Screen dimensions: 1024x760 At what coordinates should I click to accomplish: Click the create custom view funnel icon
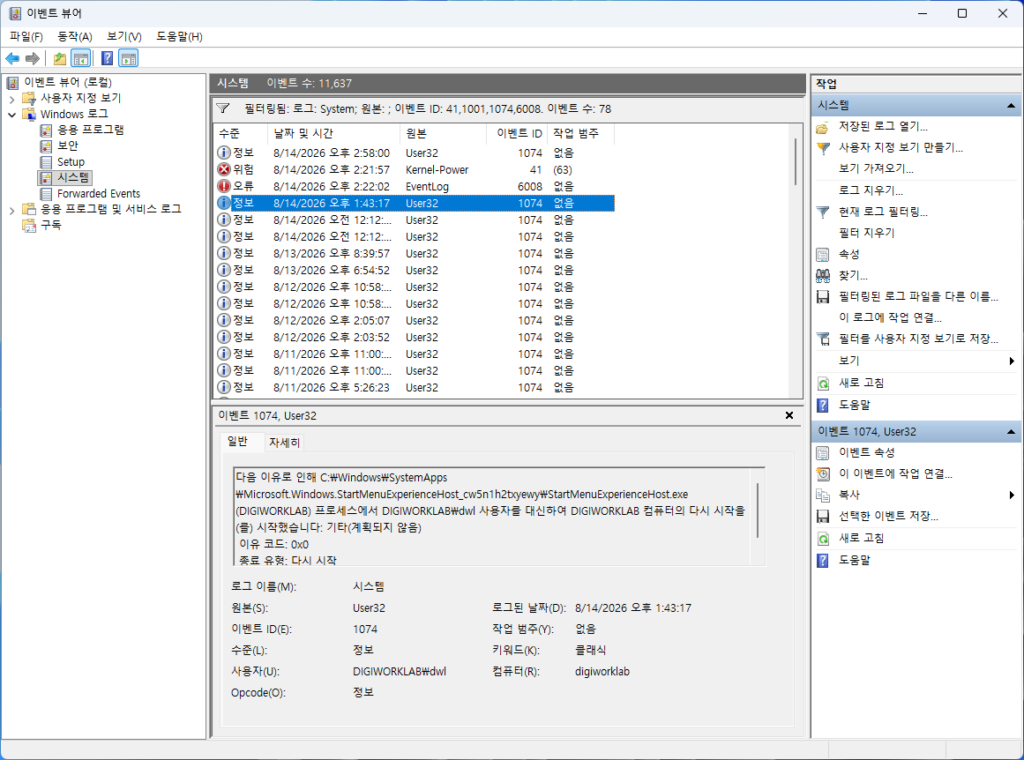pos(823,148)
